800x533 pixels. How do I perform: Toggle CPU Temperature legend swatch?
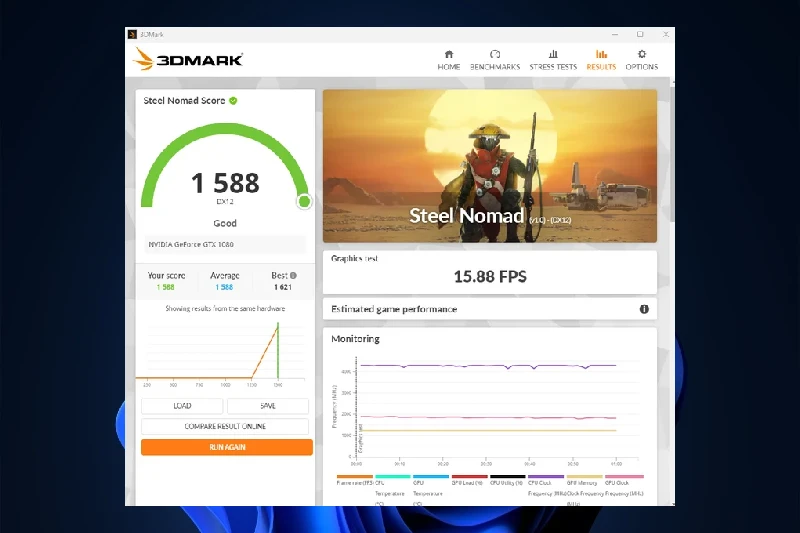[393, 476]
